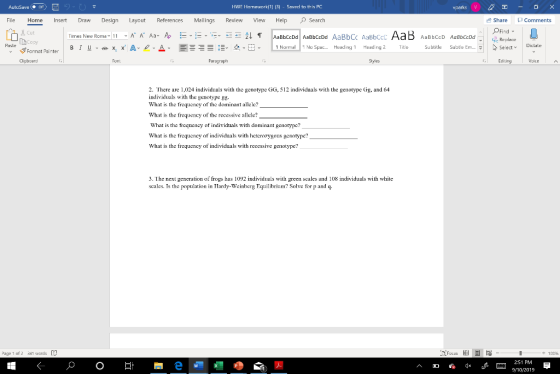Switch to the References tab
The image size is (560, 374).
(x=170, y=20)
